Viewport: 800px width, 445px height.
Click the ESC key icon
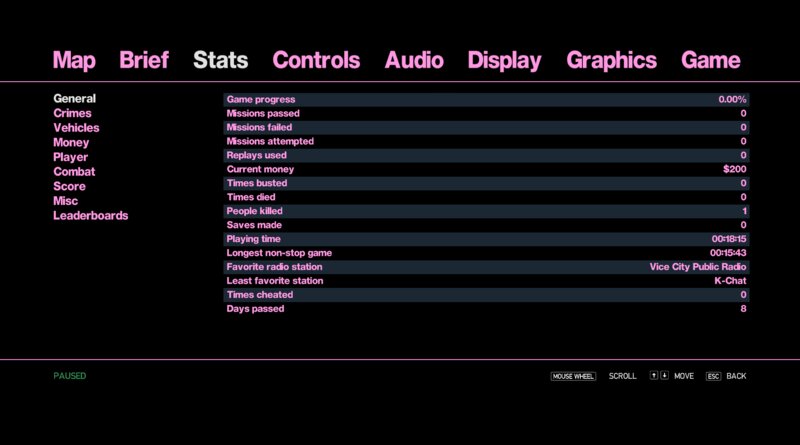coord(713,376)
